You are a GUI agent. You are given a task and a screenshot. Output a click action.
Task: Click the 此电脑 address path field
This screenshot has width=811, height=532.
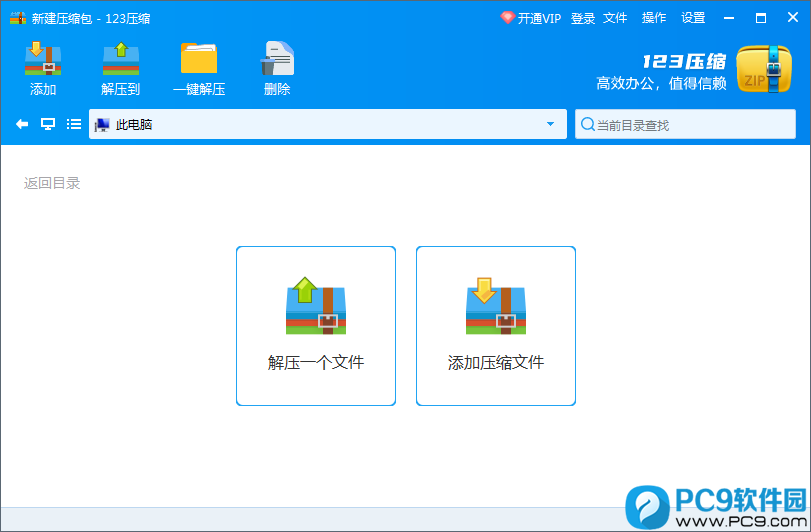[328, 124]
